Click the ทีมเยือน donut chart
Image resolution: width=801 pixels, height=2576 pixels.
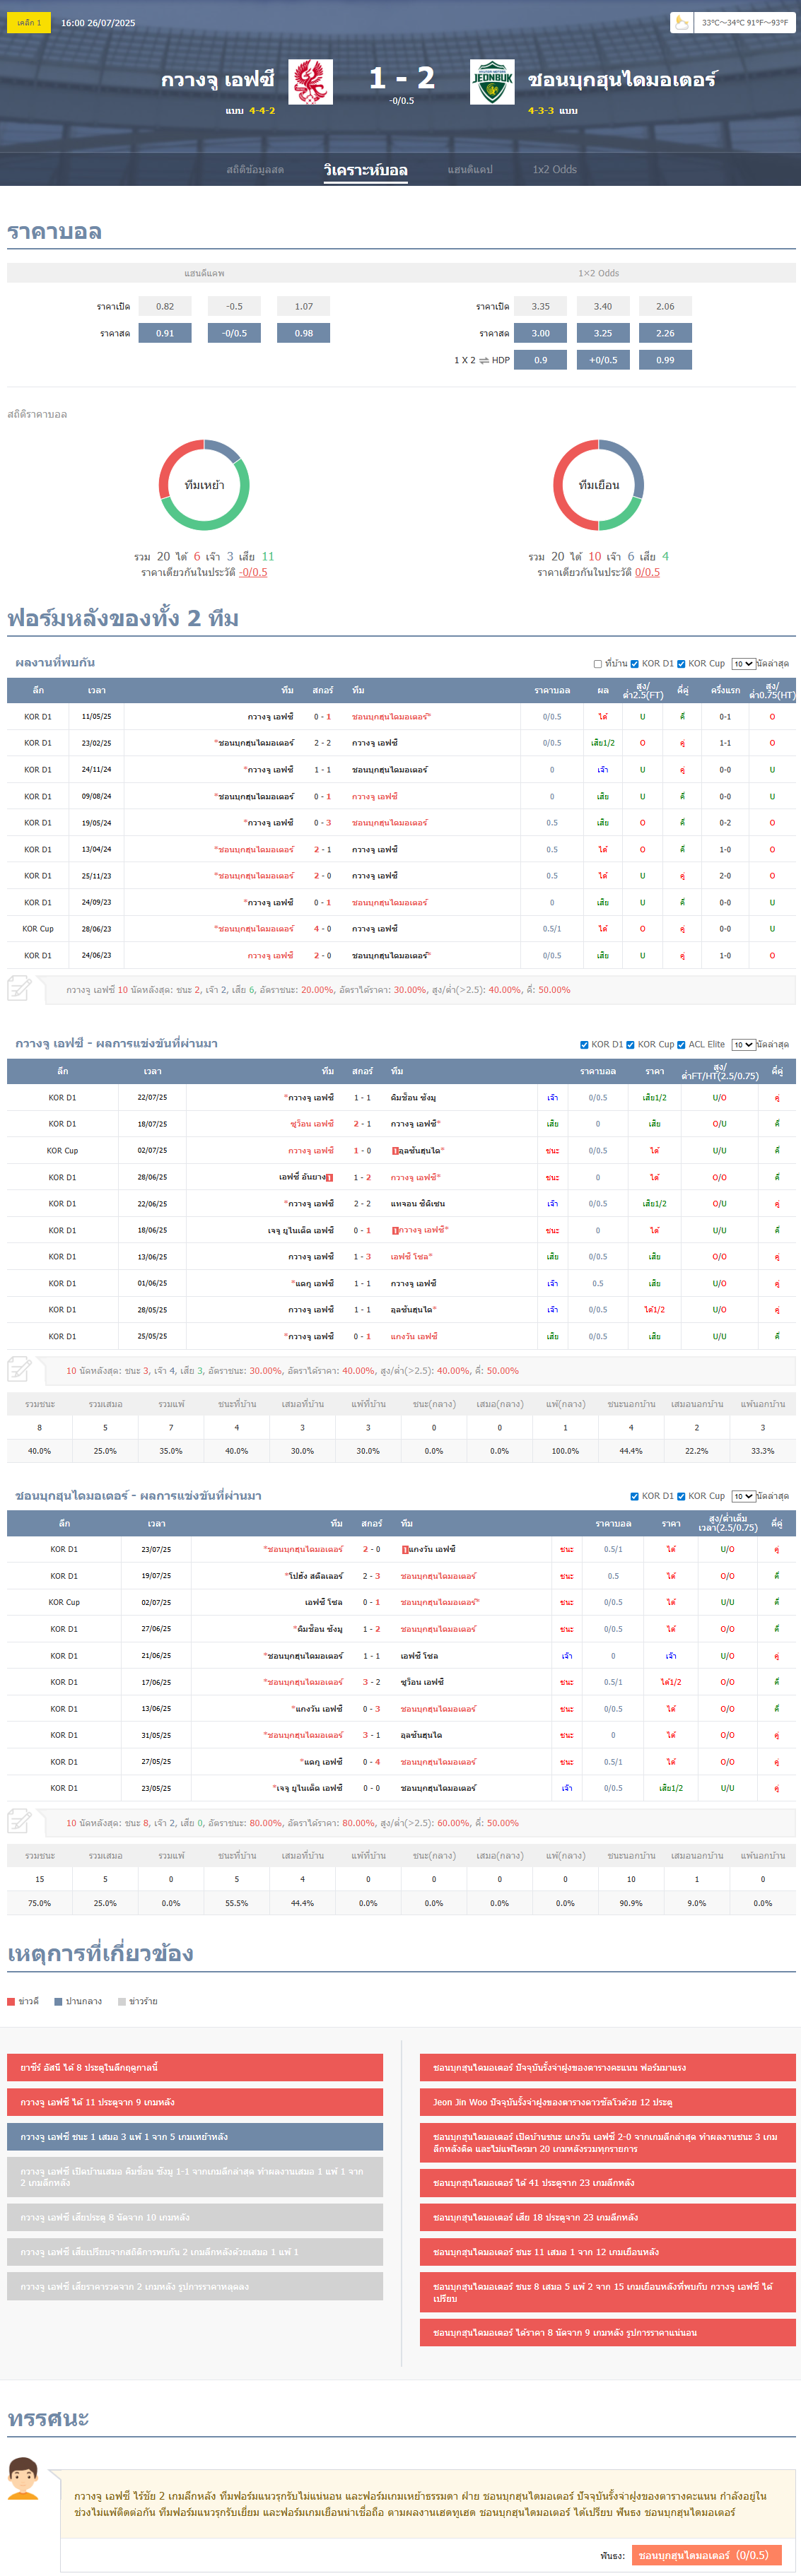coord(599,485)
